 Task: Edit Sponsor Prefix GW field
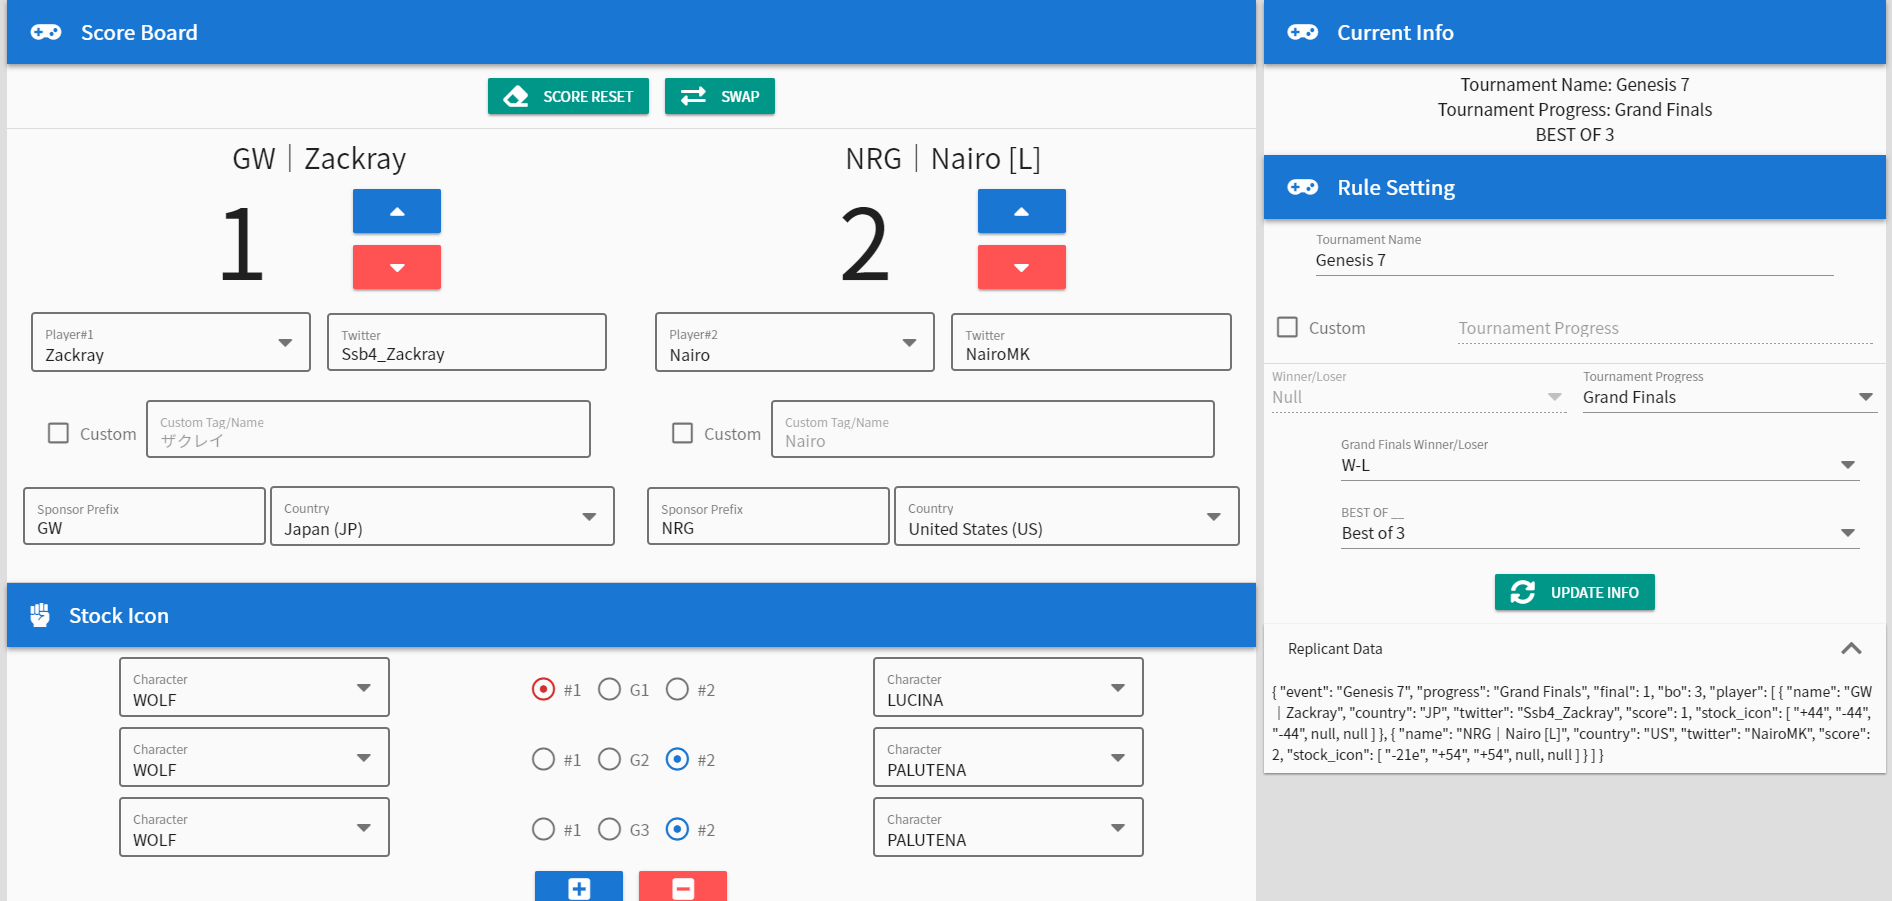pyautogui.click(x=144, y=516)
